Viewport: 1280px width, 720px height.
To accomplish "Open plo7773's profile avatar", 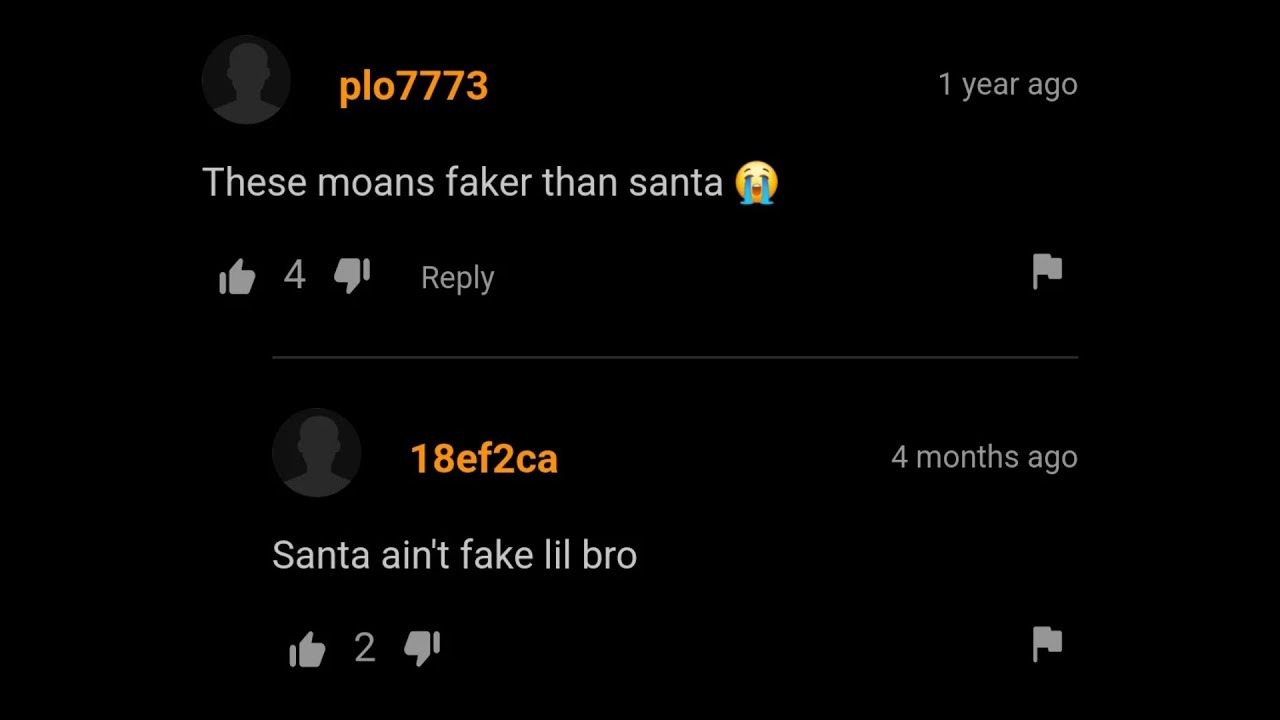I will [246, 80].
